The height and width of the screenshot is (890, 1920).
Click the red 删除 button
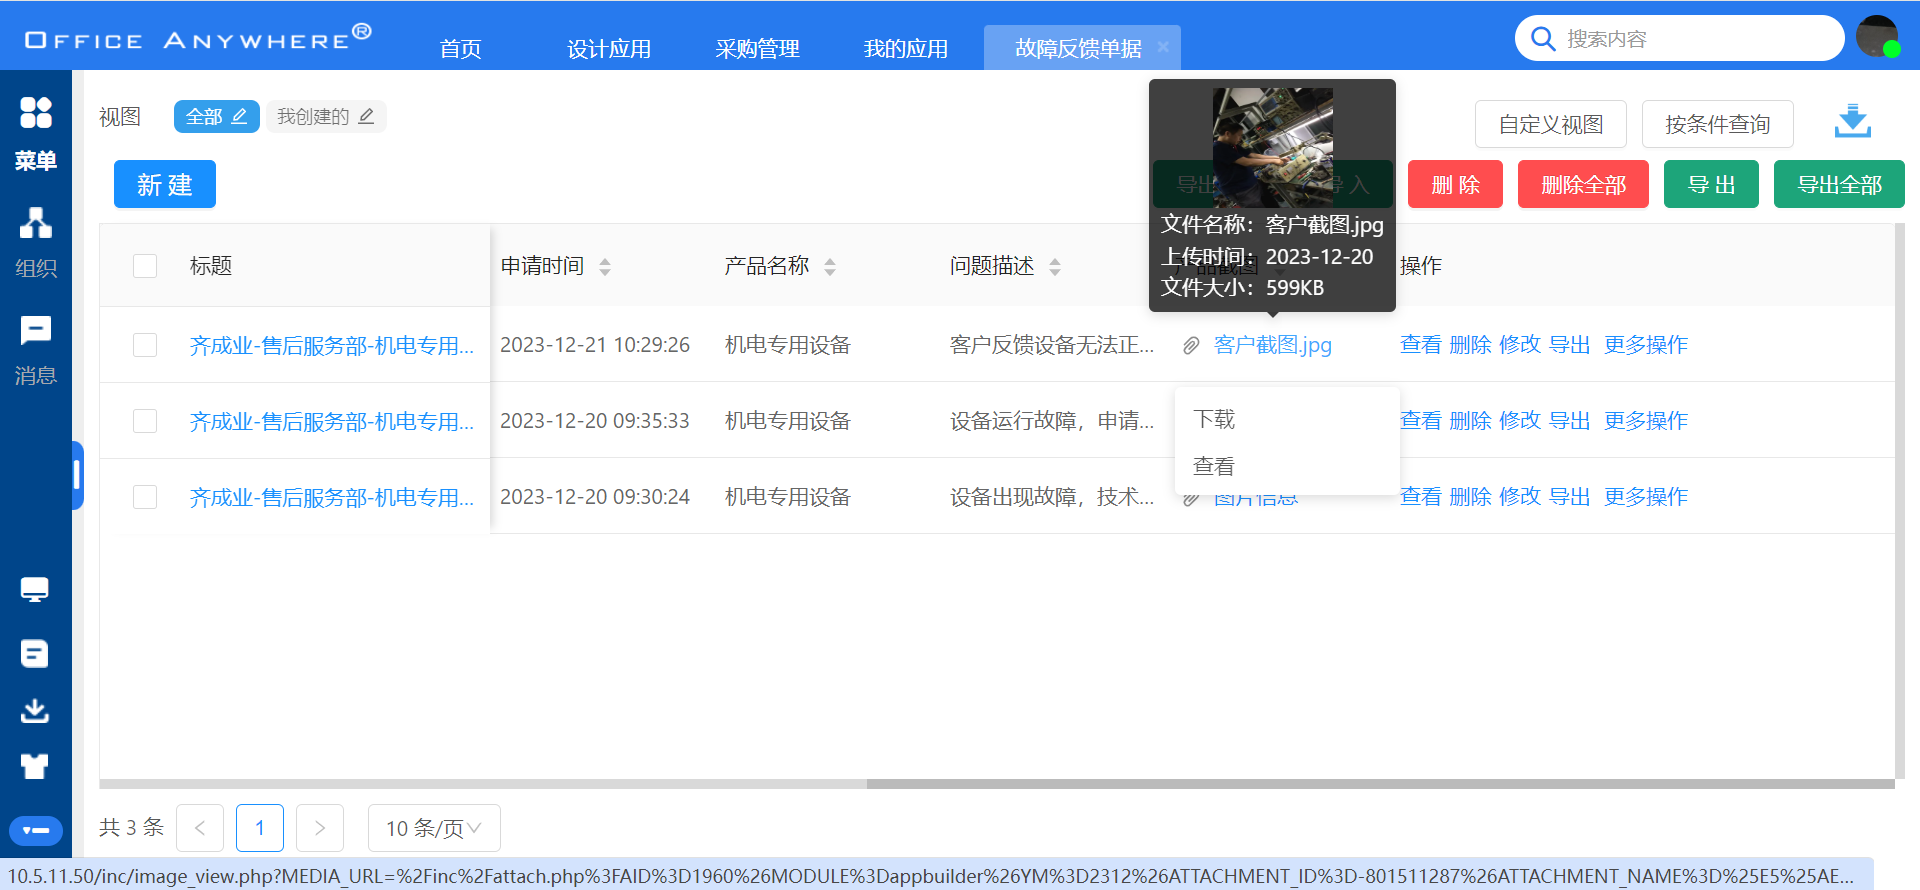pos(1455,184)
